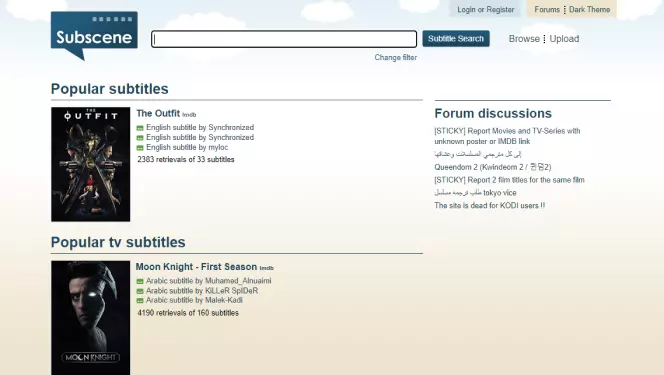Image resolution: width=664 pixels, height=375 pixels.
Task: Open Queendom 2 forum thread
Action: [493, 167]
